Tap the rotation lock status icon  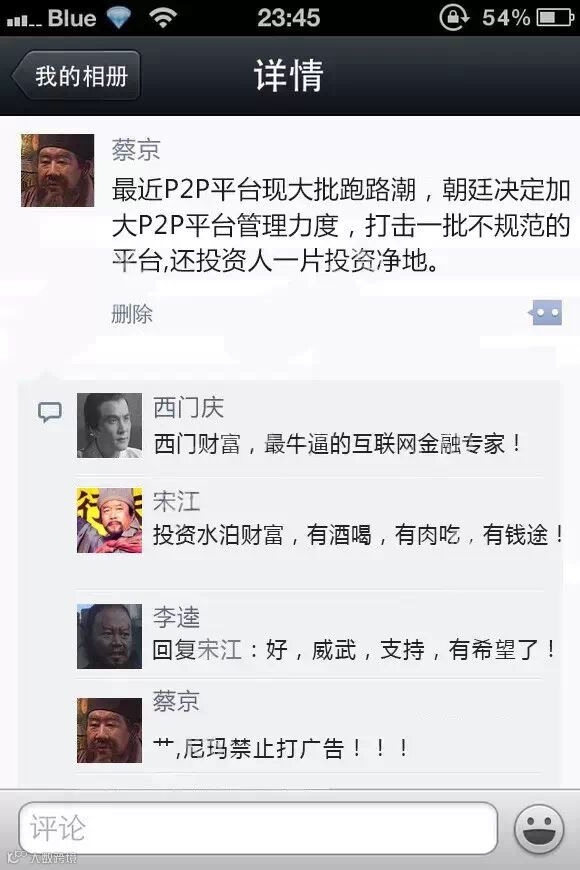455,18
